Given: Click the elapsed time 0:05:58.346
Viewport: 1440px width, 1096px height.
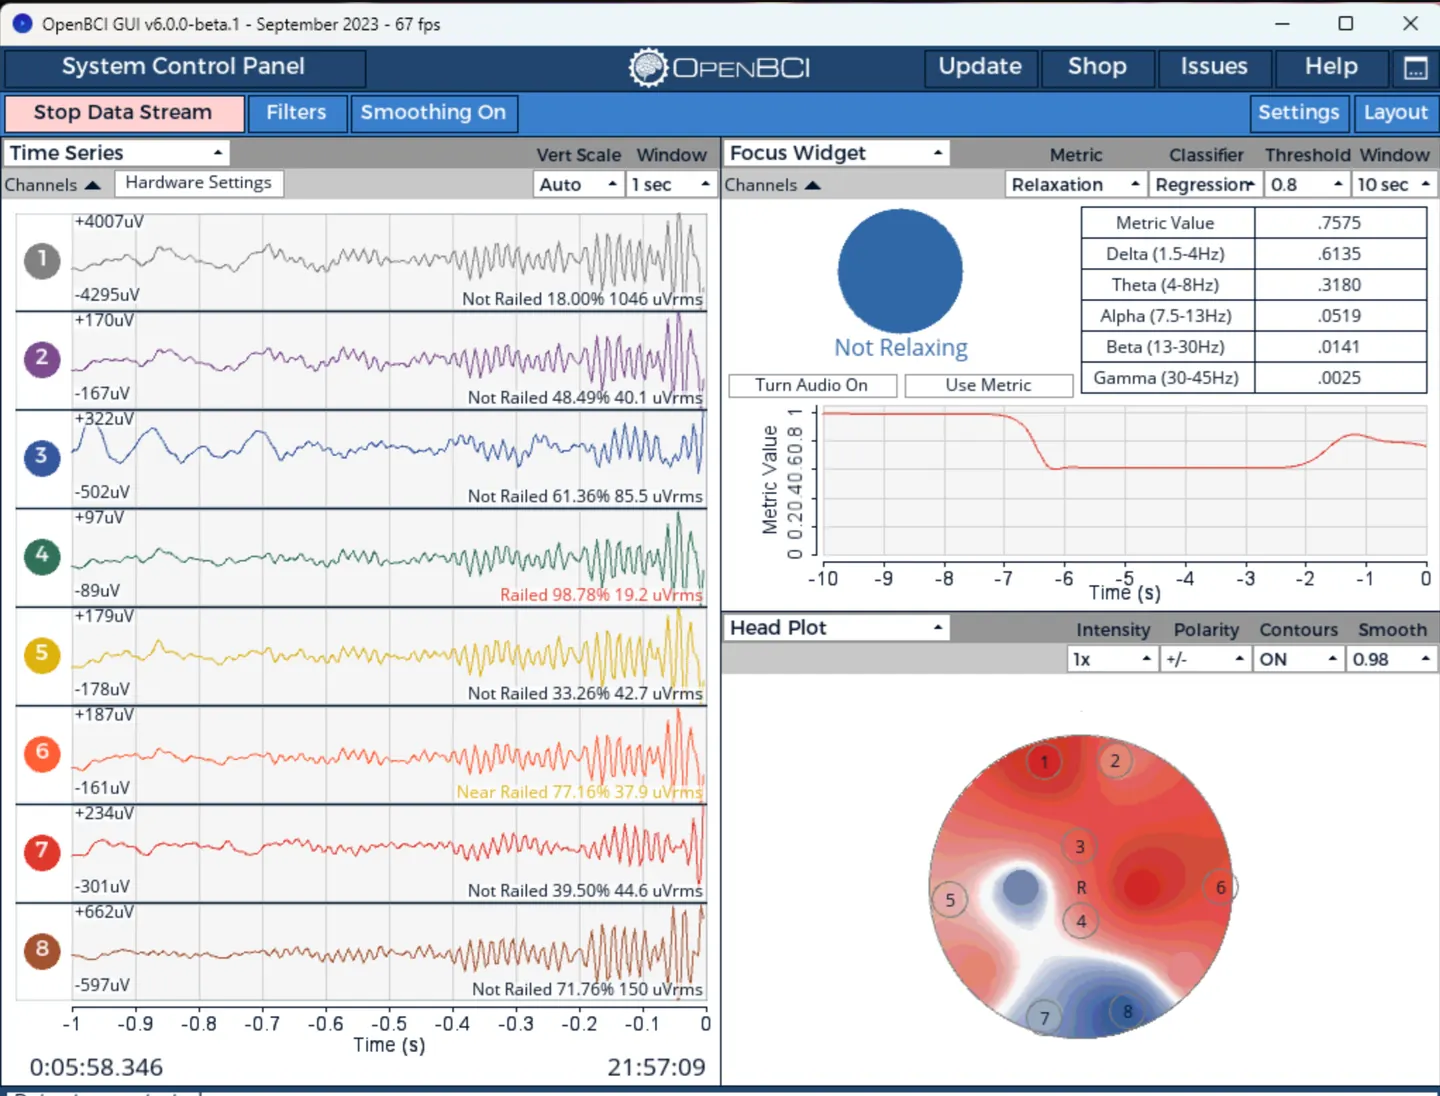Looking at the screenshot, I should coord(96,1068).
